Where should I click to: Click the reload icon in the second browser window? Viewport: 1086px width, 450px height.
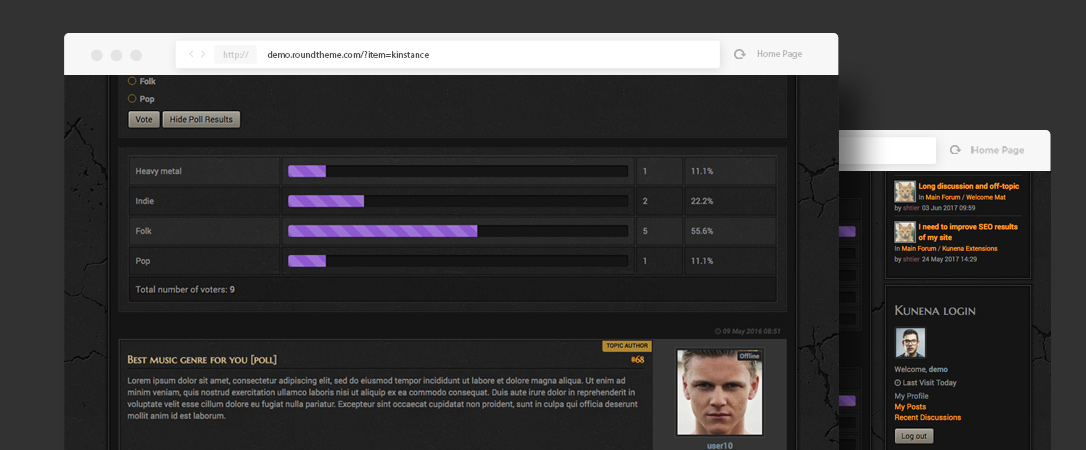click(x=955, y=150)
